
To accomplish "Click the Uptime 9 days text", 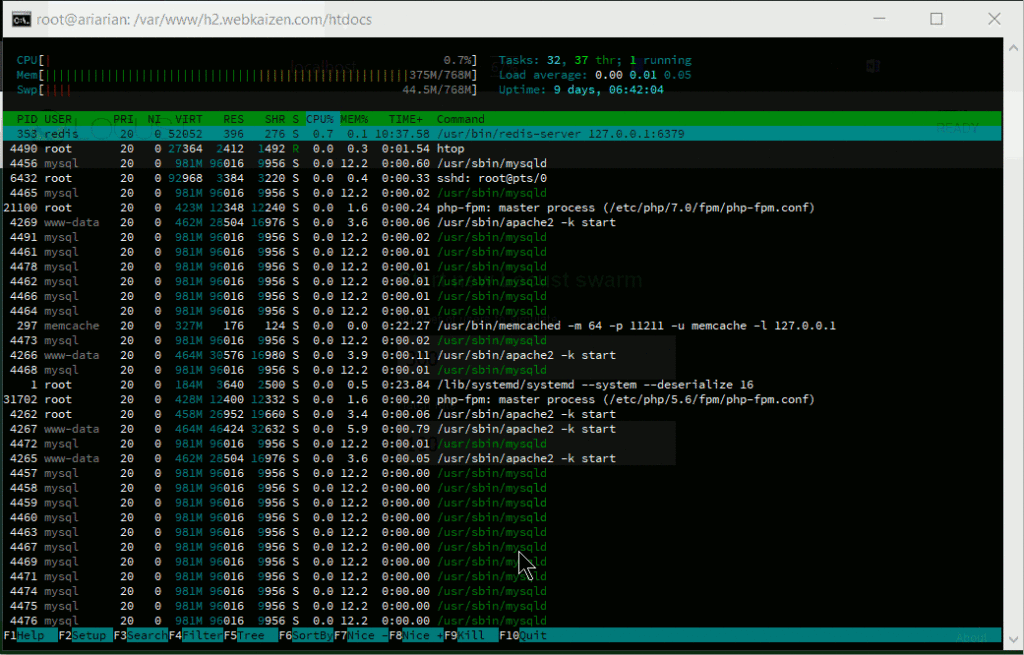I will pos(581,89).
